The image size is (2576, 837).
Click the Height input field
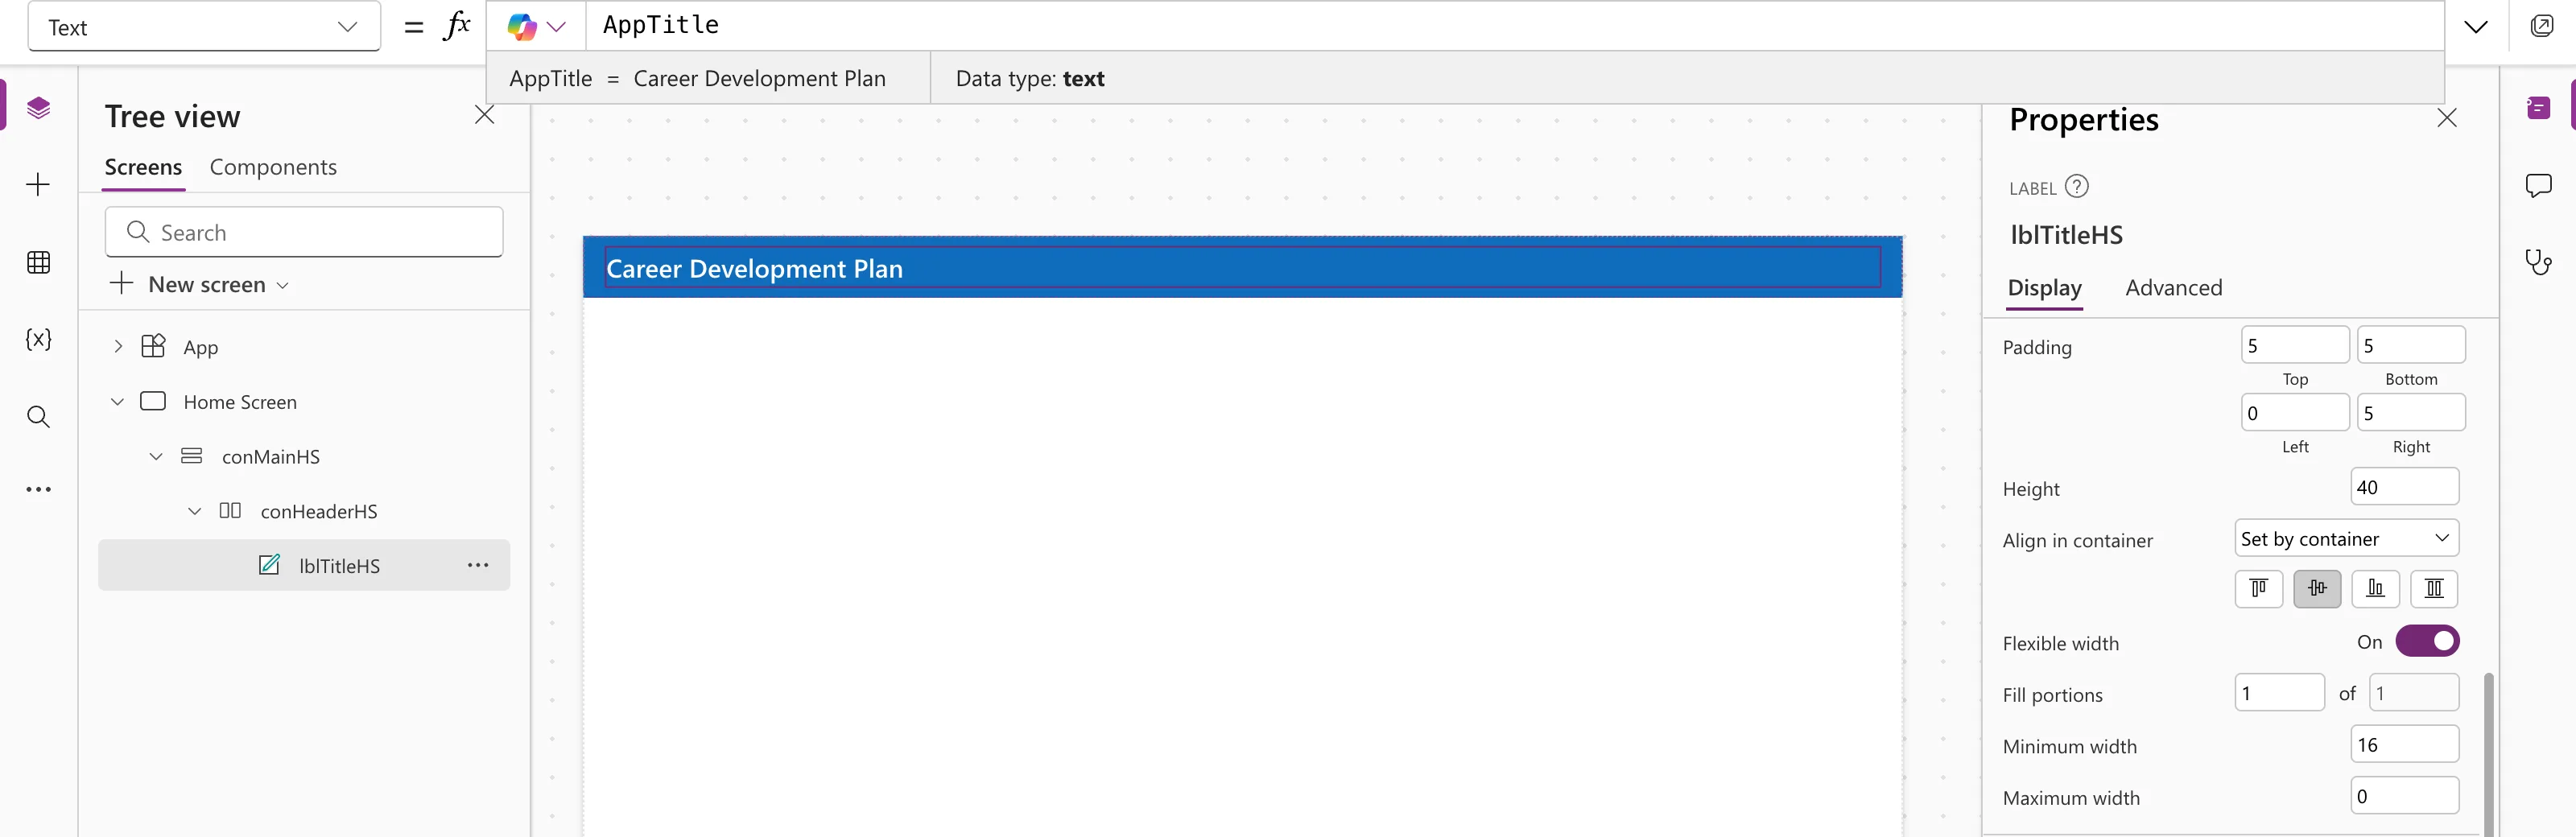pos(2404,487)
